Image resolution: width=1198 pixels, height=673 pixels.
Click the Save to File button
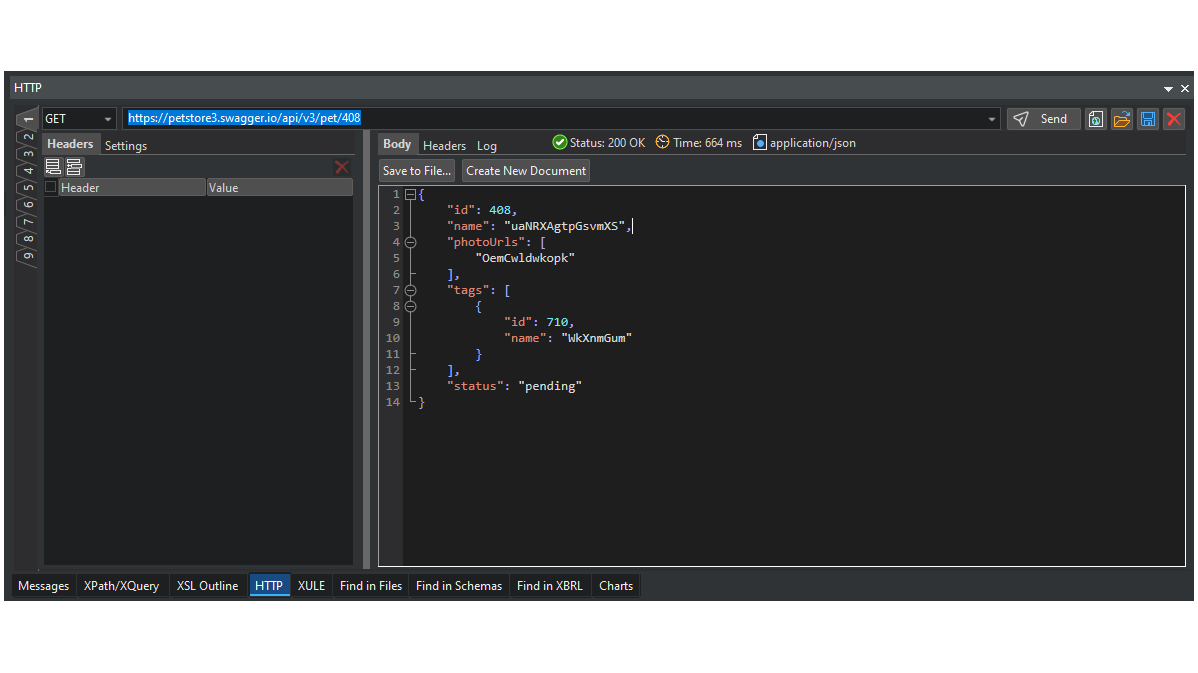pos(417,171)
